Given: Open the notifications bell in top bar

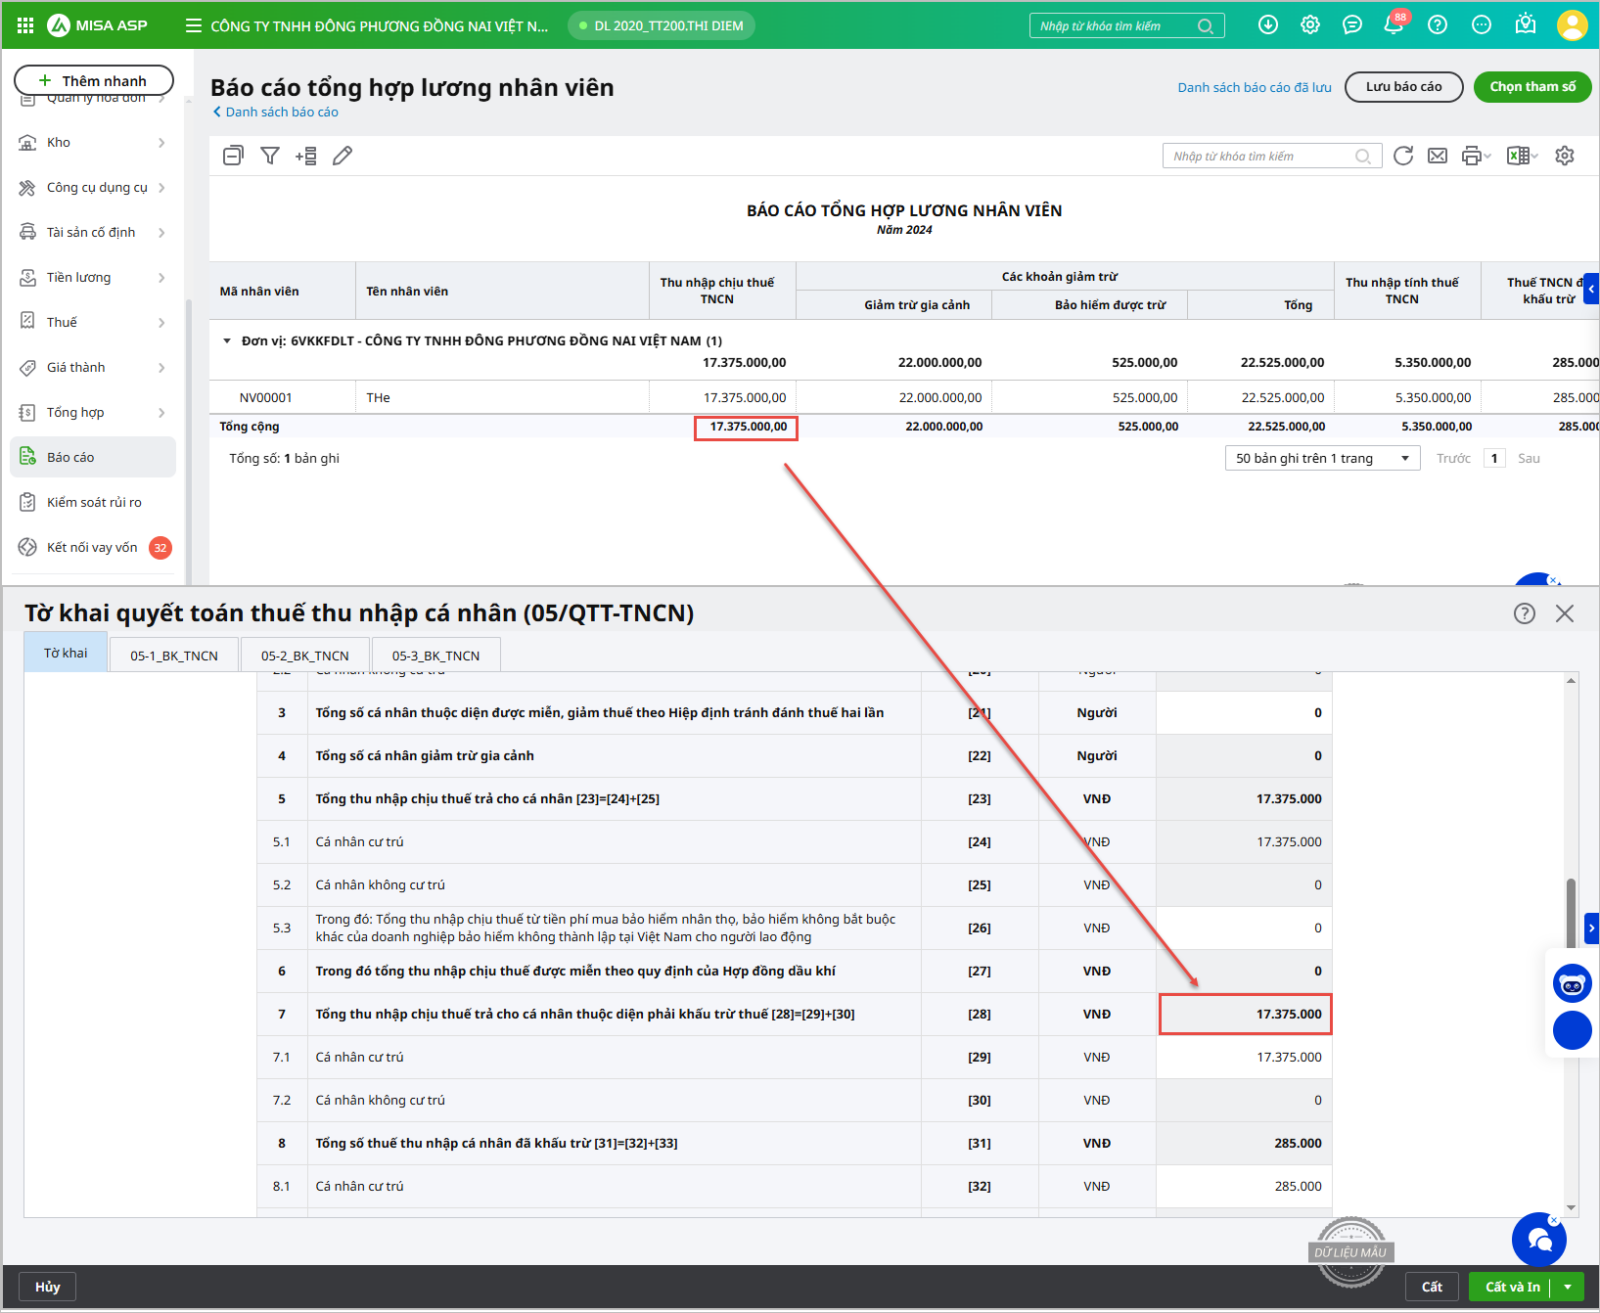Looking at the screenshot, I should tap(1393, 25).
